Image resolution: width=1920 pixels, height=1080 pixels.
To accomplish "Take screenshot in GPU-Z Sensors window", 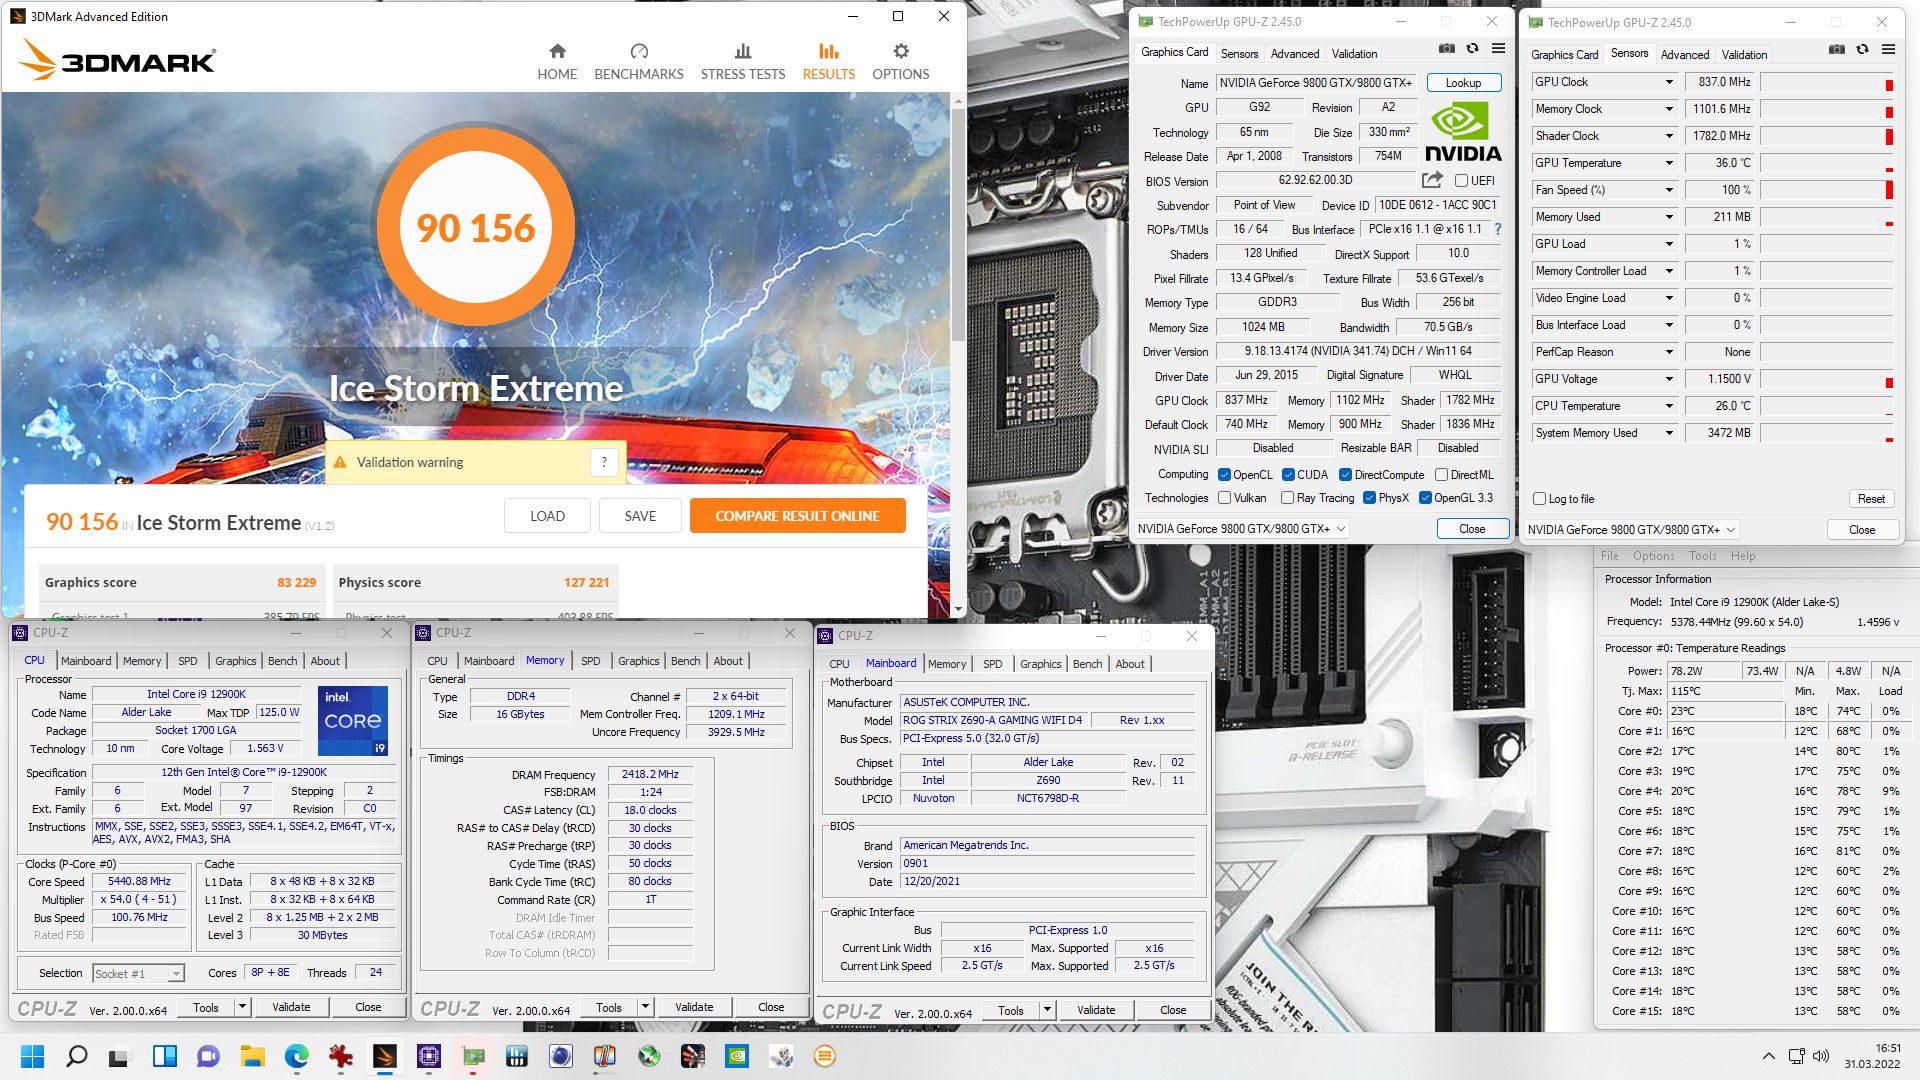I will point(1836,50).
